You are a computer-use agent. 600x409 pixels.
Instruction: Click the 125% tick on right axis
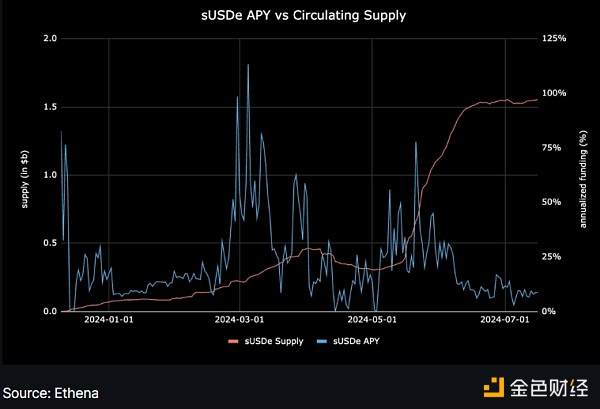(x=554, y=38)
